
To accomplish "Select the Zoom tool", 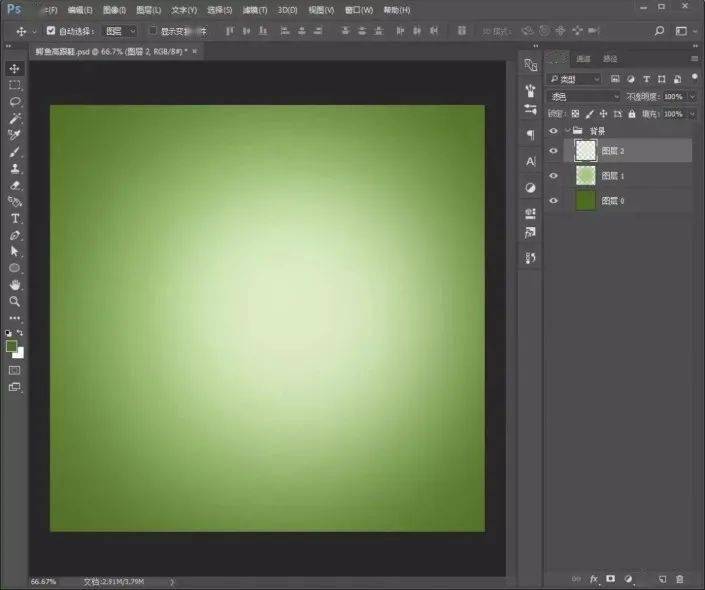I will (15, 301).
